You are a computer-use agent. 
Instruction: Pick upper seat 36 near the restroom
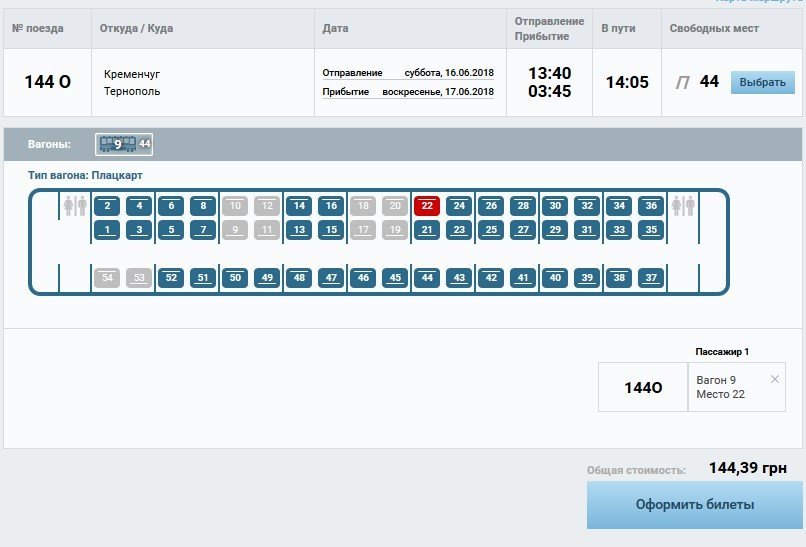(651, 206)
